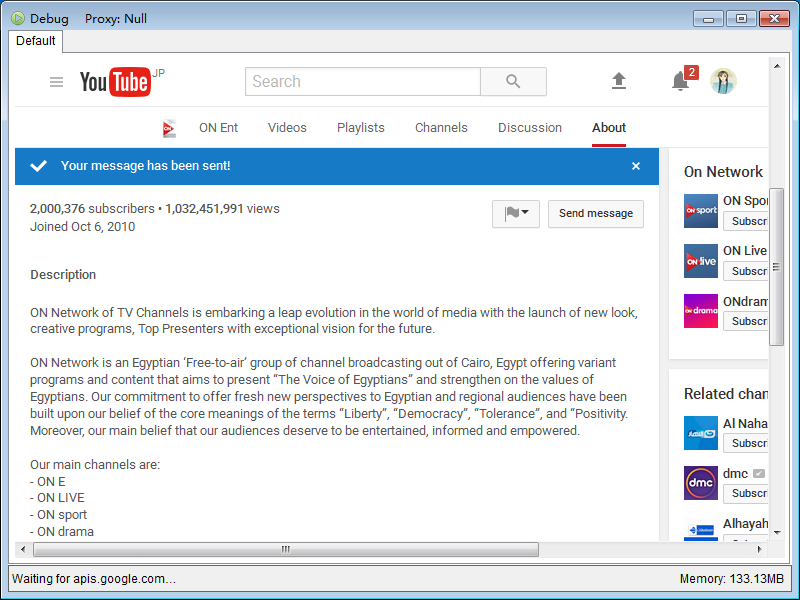Click the ON Live channel thumbnail

pyautogui.click(x=701, y=261)
